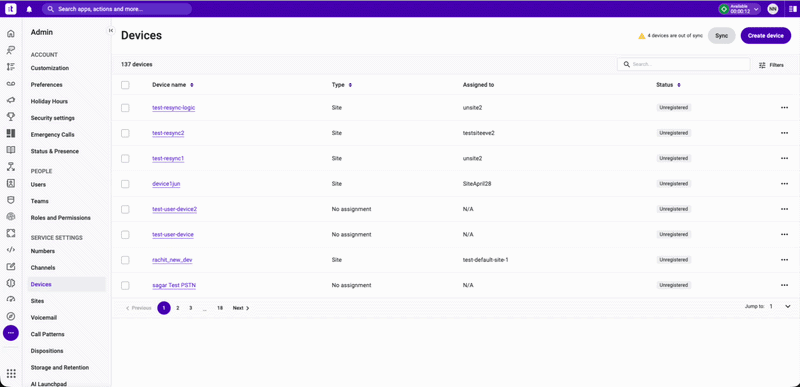Open row actions for device1jun
800x387 pixels.
(784, 184)
